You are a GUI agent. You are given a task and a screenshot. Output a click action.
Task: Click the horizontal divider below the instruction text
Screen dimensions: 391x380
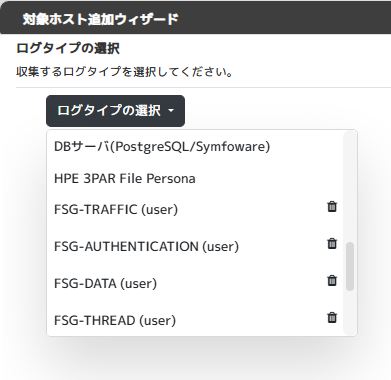tap(203, 88)
